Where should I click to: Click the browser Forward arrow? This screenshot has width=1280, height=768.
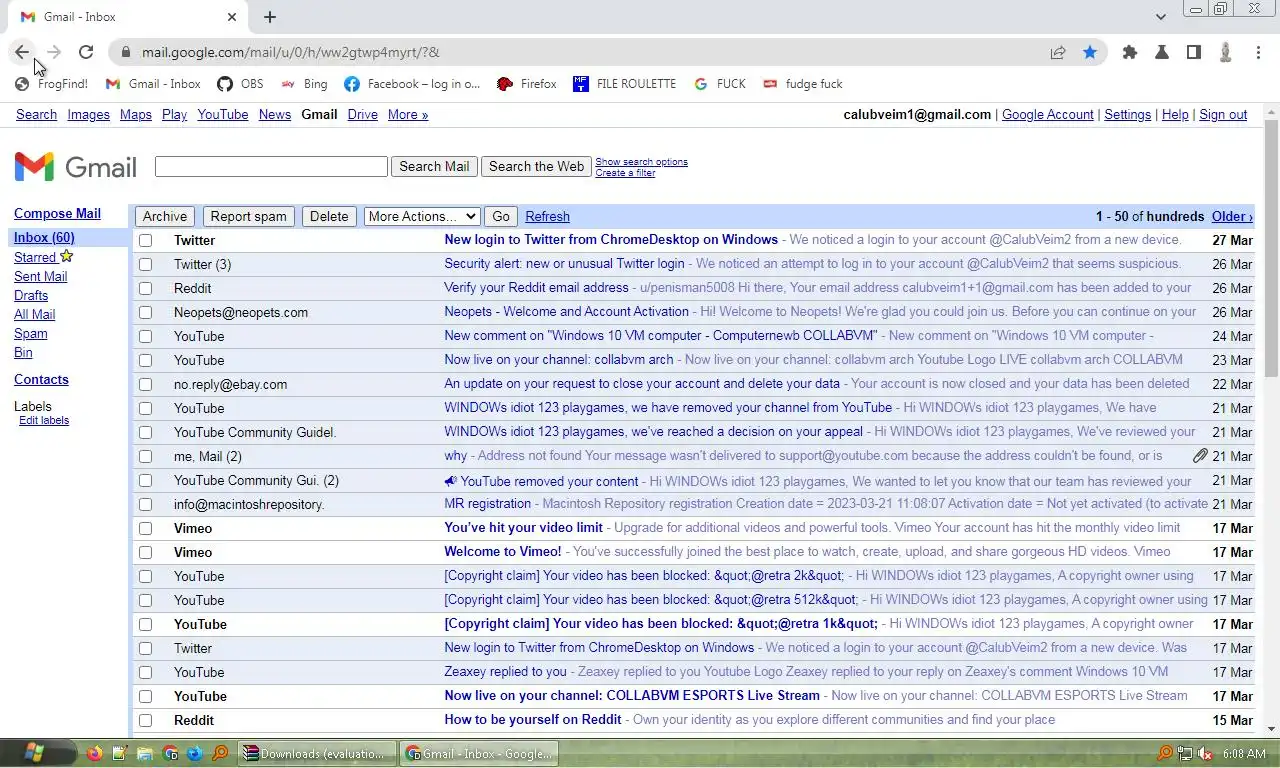pos(54,52)
